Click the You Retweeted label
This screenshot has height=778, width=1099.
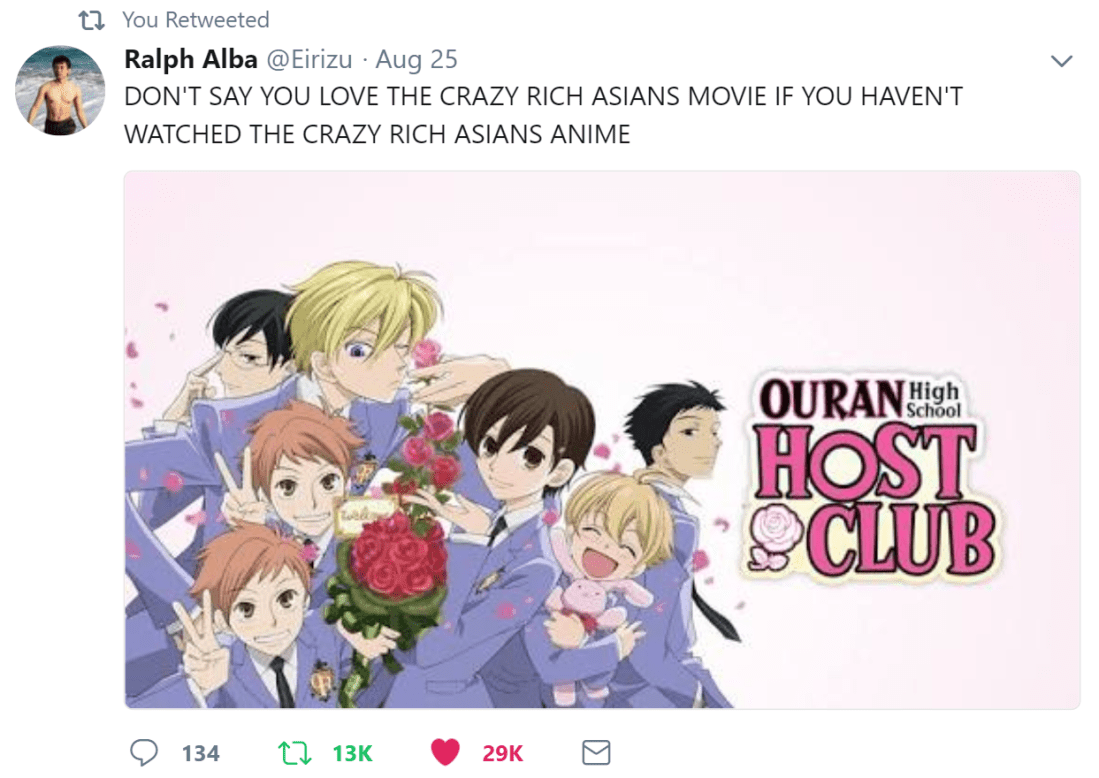point(196,20)
